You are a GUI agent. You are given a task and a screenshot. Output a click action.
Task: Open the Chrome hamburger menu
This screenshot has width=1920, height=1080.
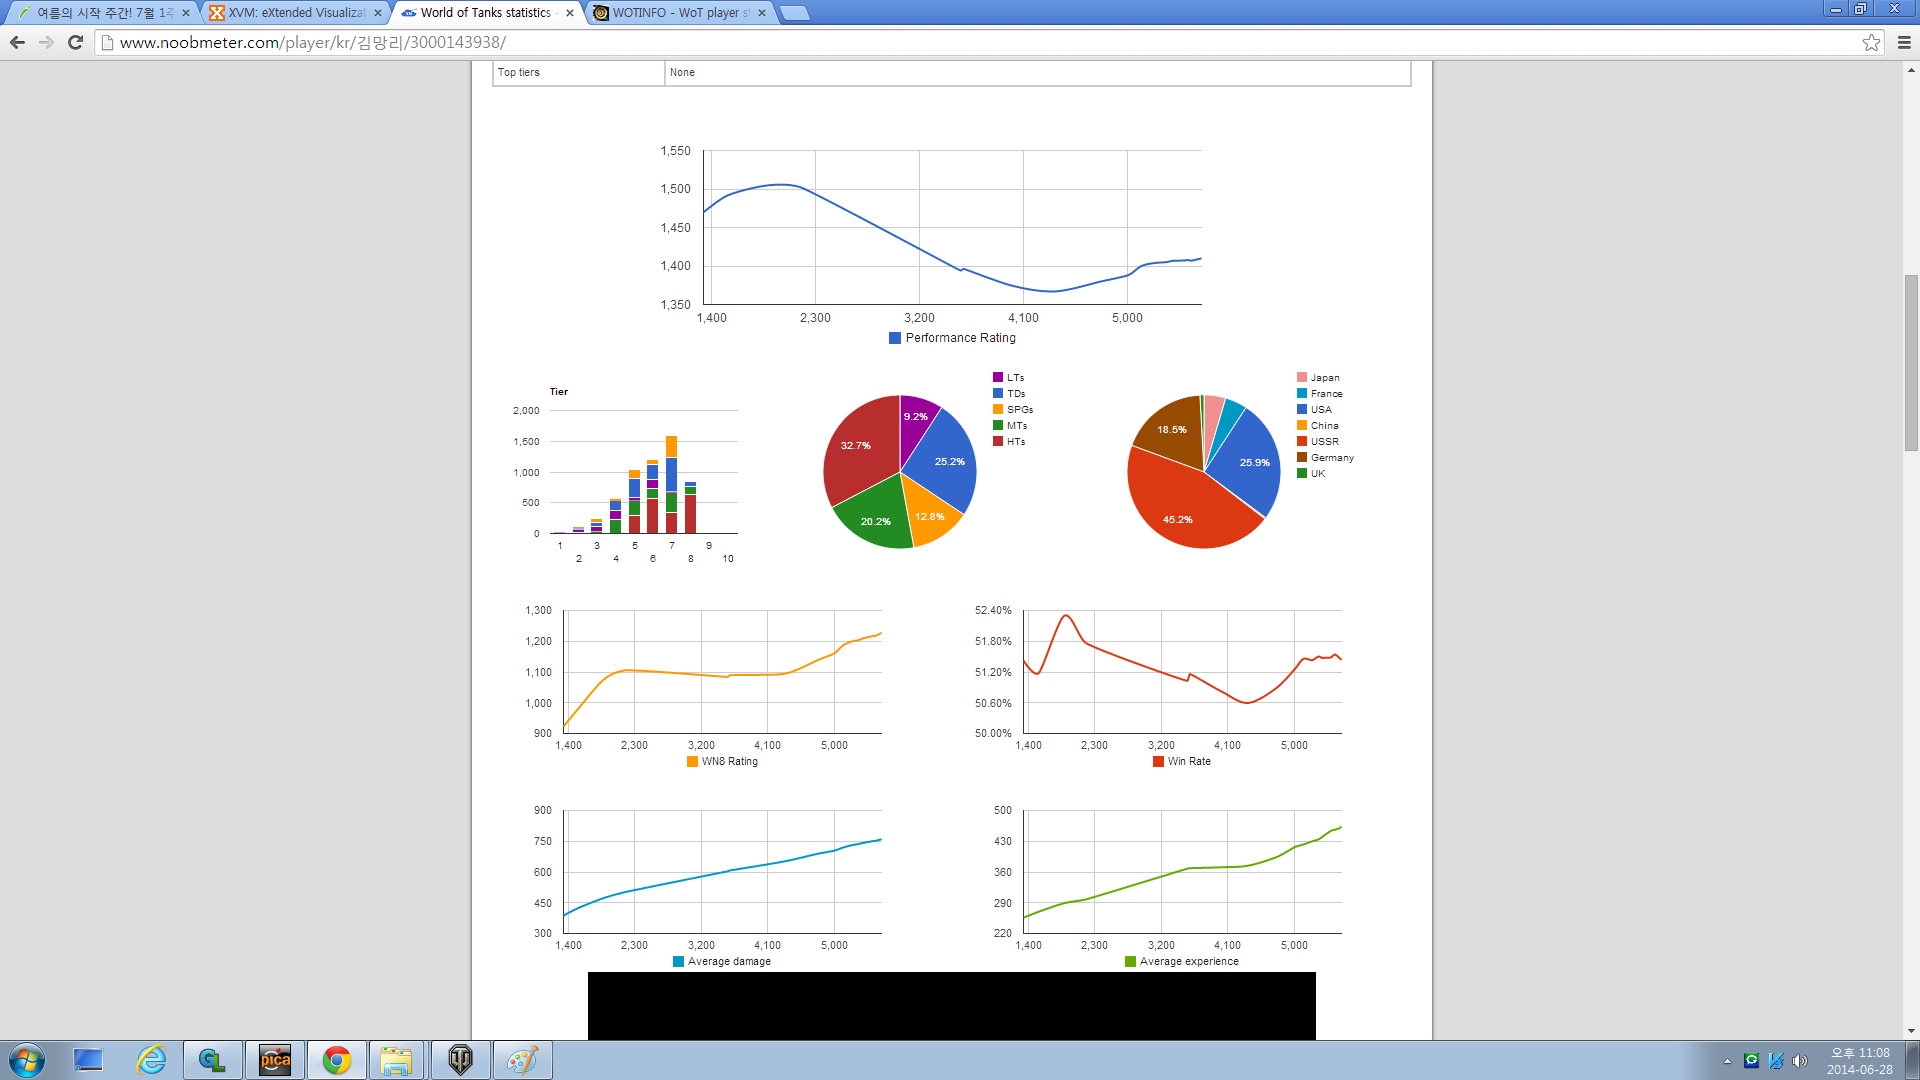point(1904,42)
